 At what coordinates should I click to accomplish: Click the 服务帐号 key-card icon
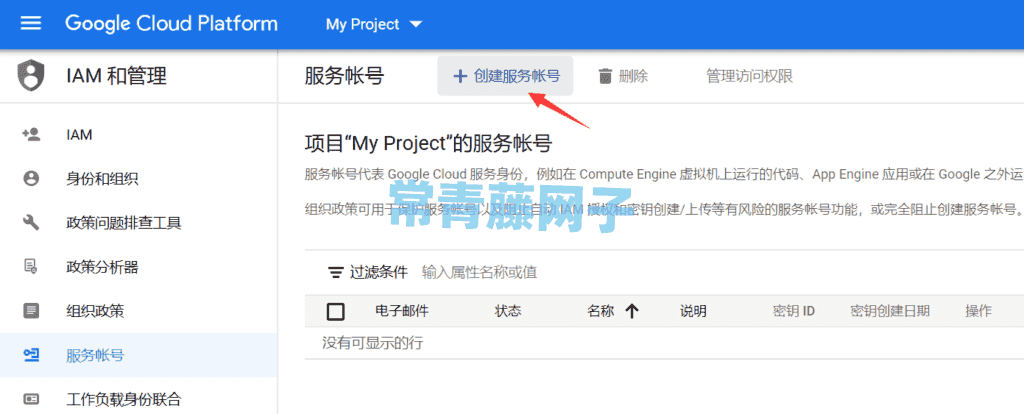(x=31, y=355)
